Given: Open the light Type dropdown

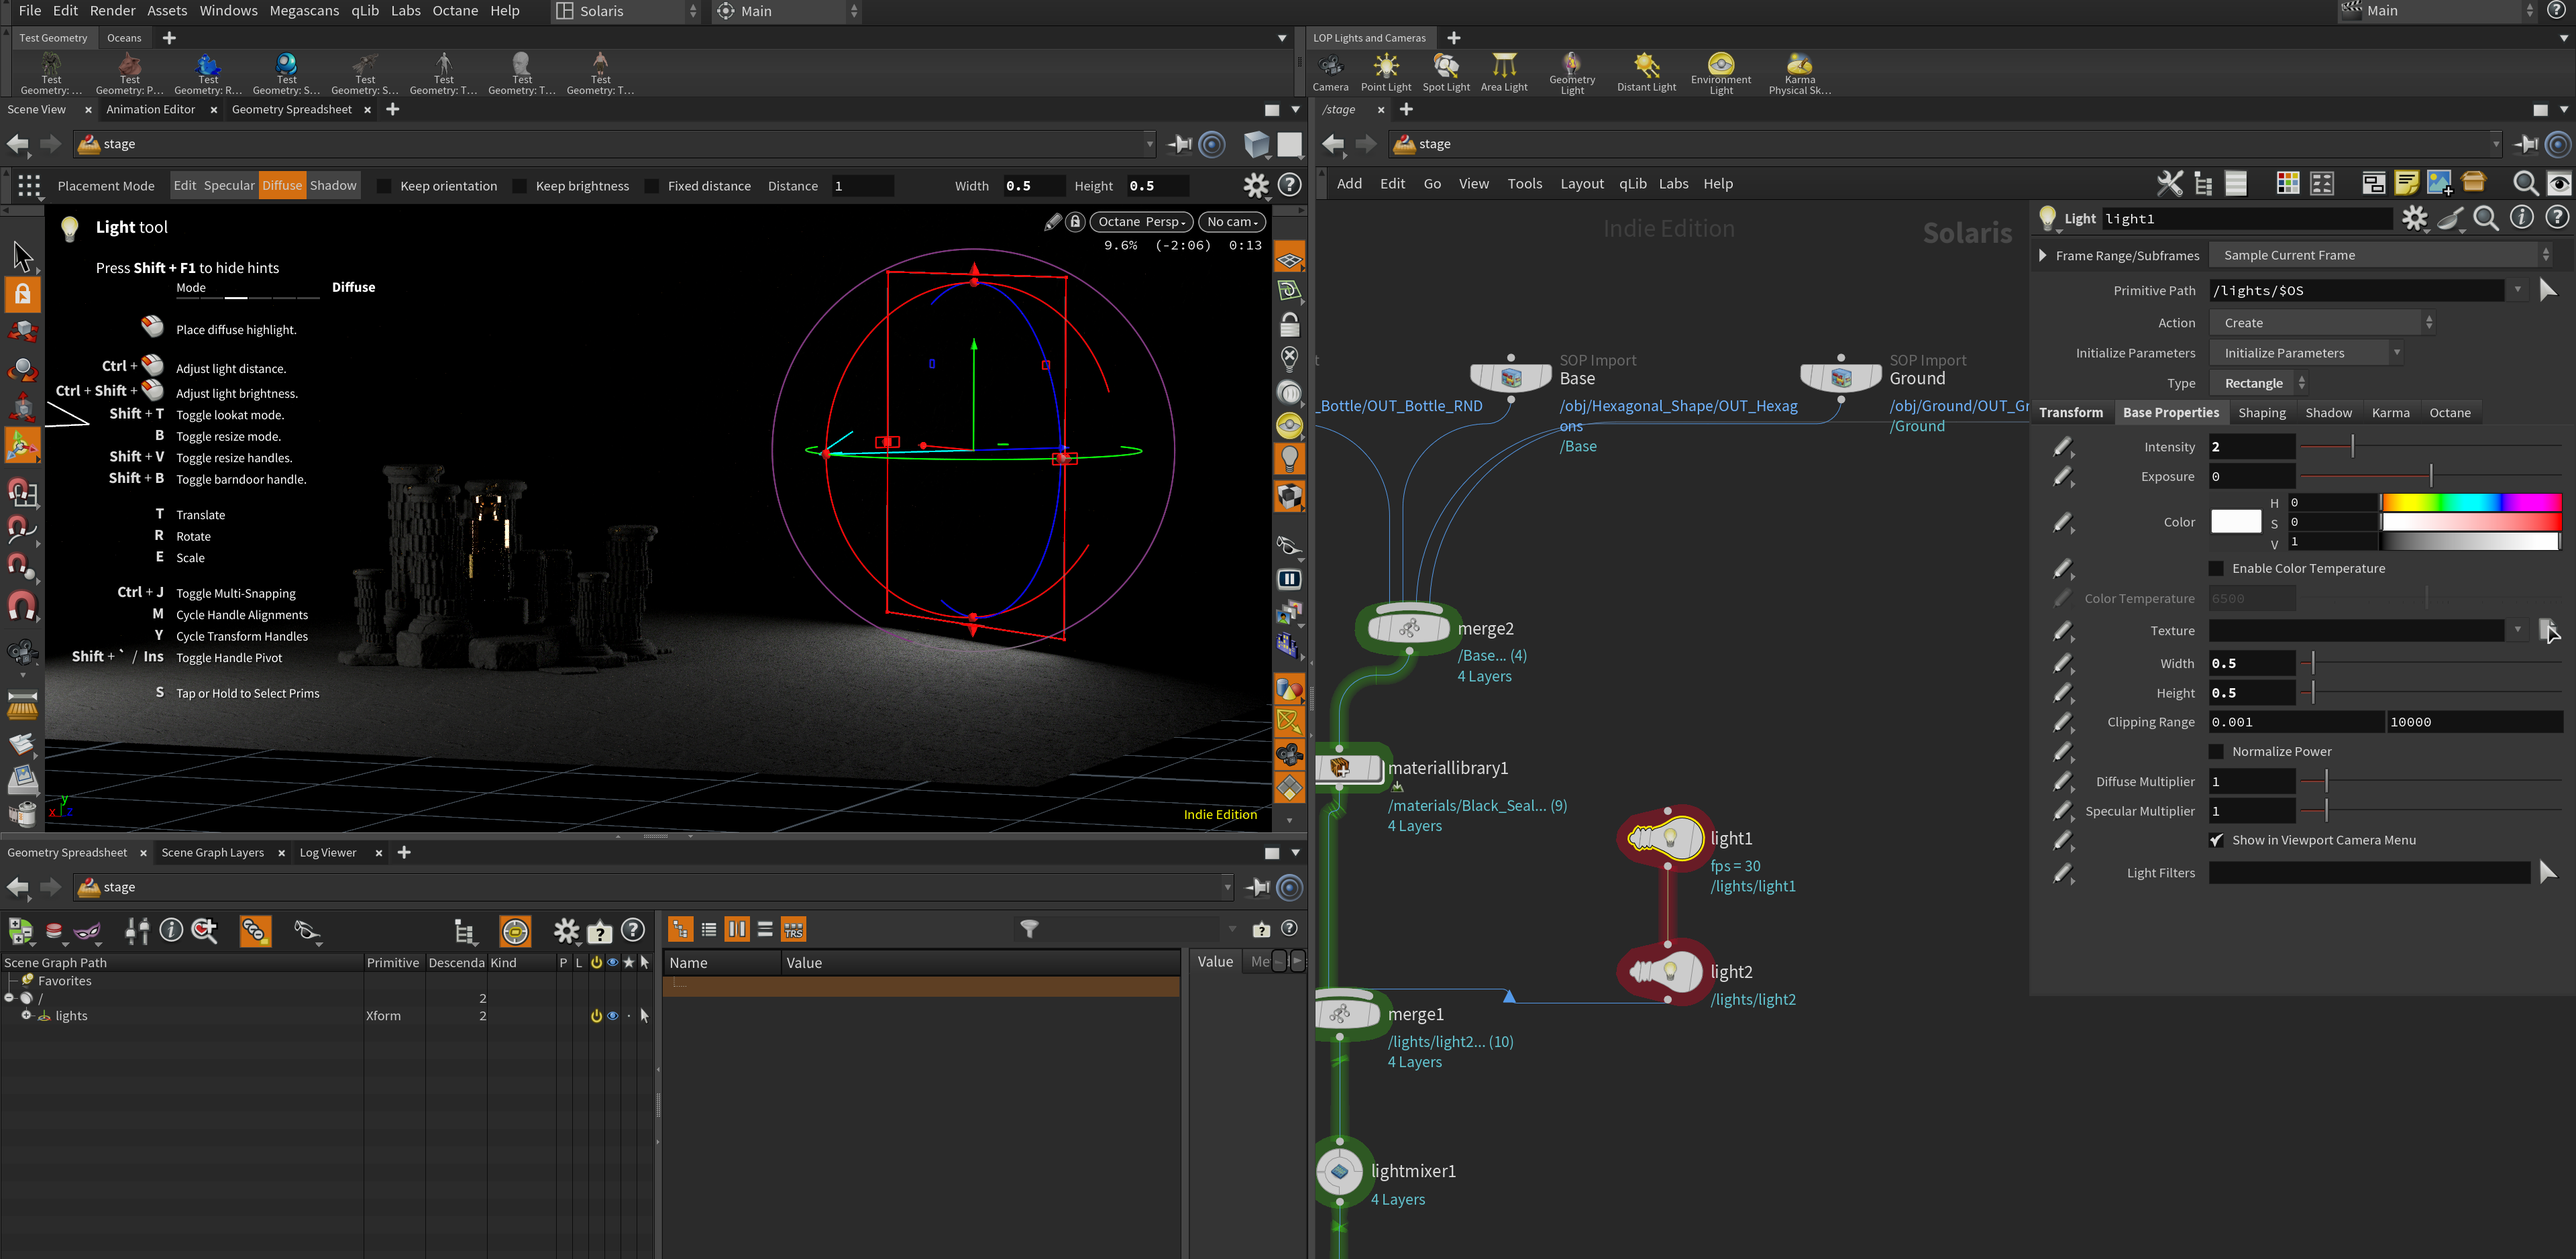Looking at the screenshot, I should (2259, 383).
